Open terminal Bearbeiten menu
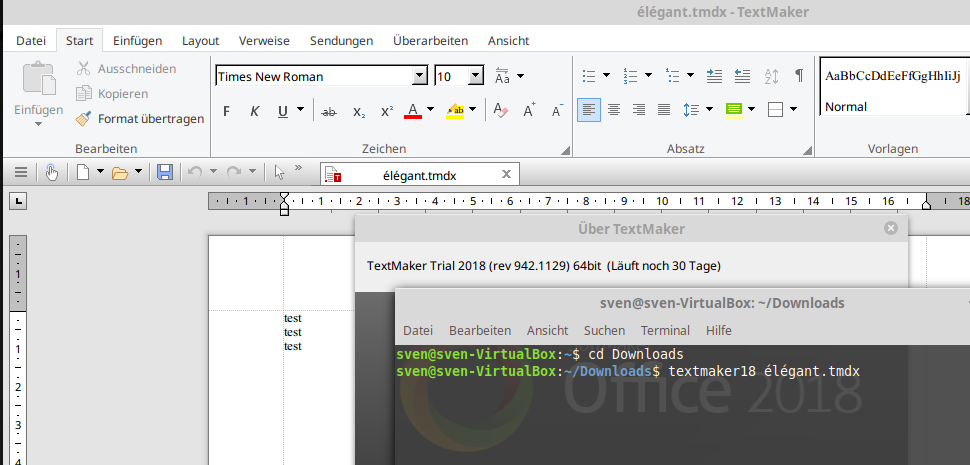 point(480,331)
